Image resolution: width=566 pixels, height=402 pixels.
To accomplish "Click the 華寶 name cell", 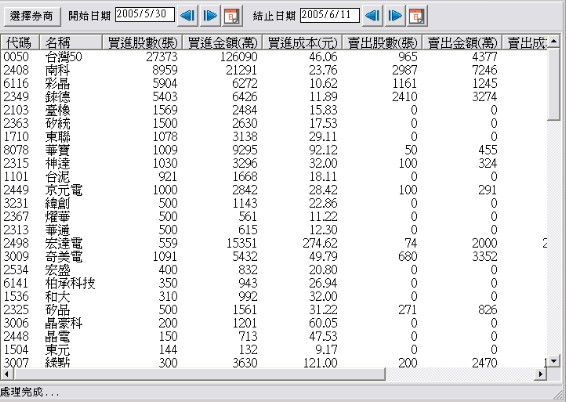I will click(58, 150).
